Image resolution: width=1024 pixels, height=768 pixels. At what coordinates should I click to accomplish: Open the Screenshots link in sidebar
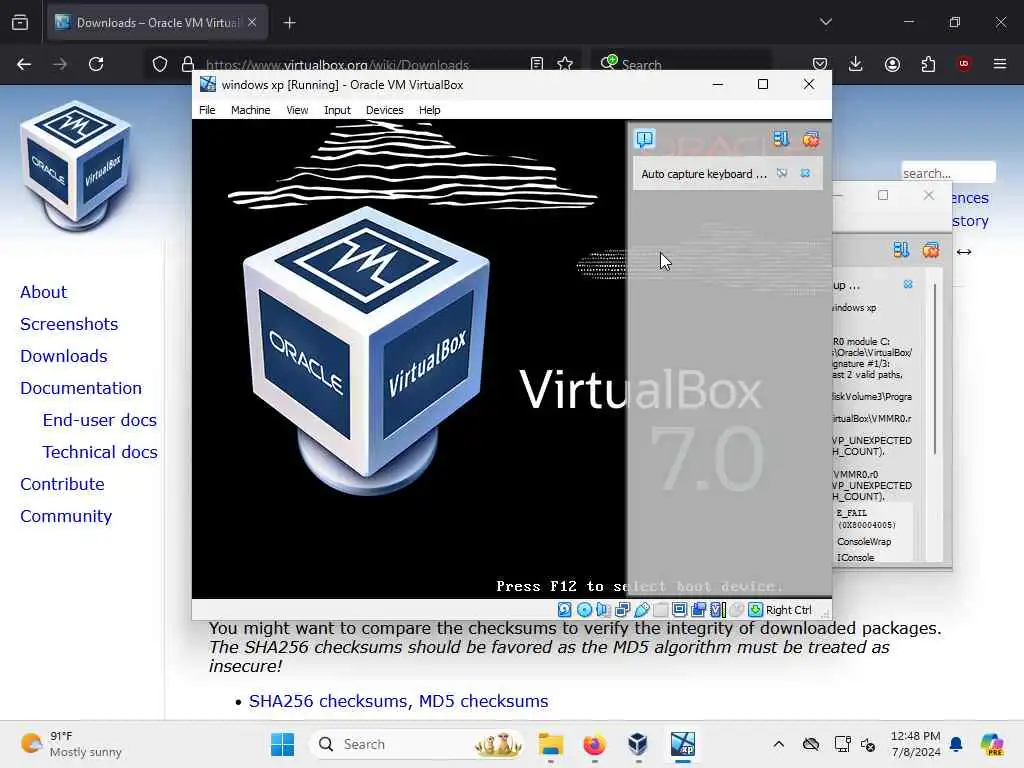[69, 324]
